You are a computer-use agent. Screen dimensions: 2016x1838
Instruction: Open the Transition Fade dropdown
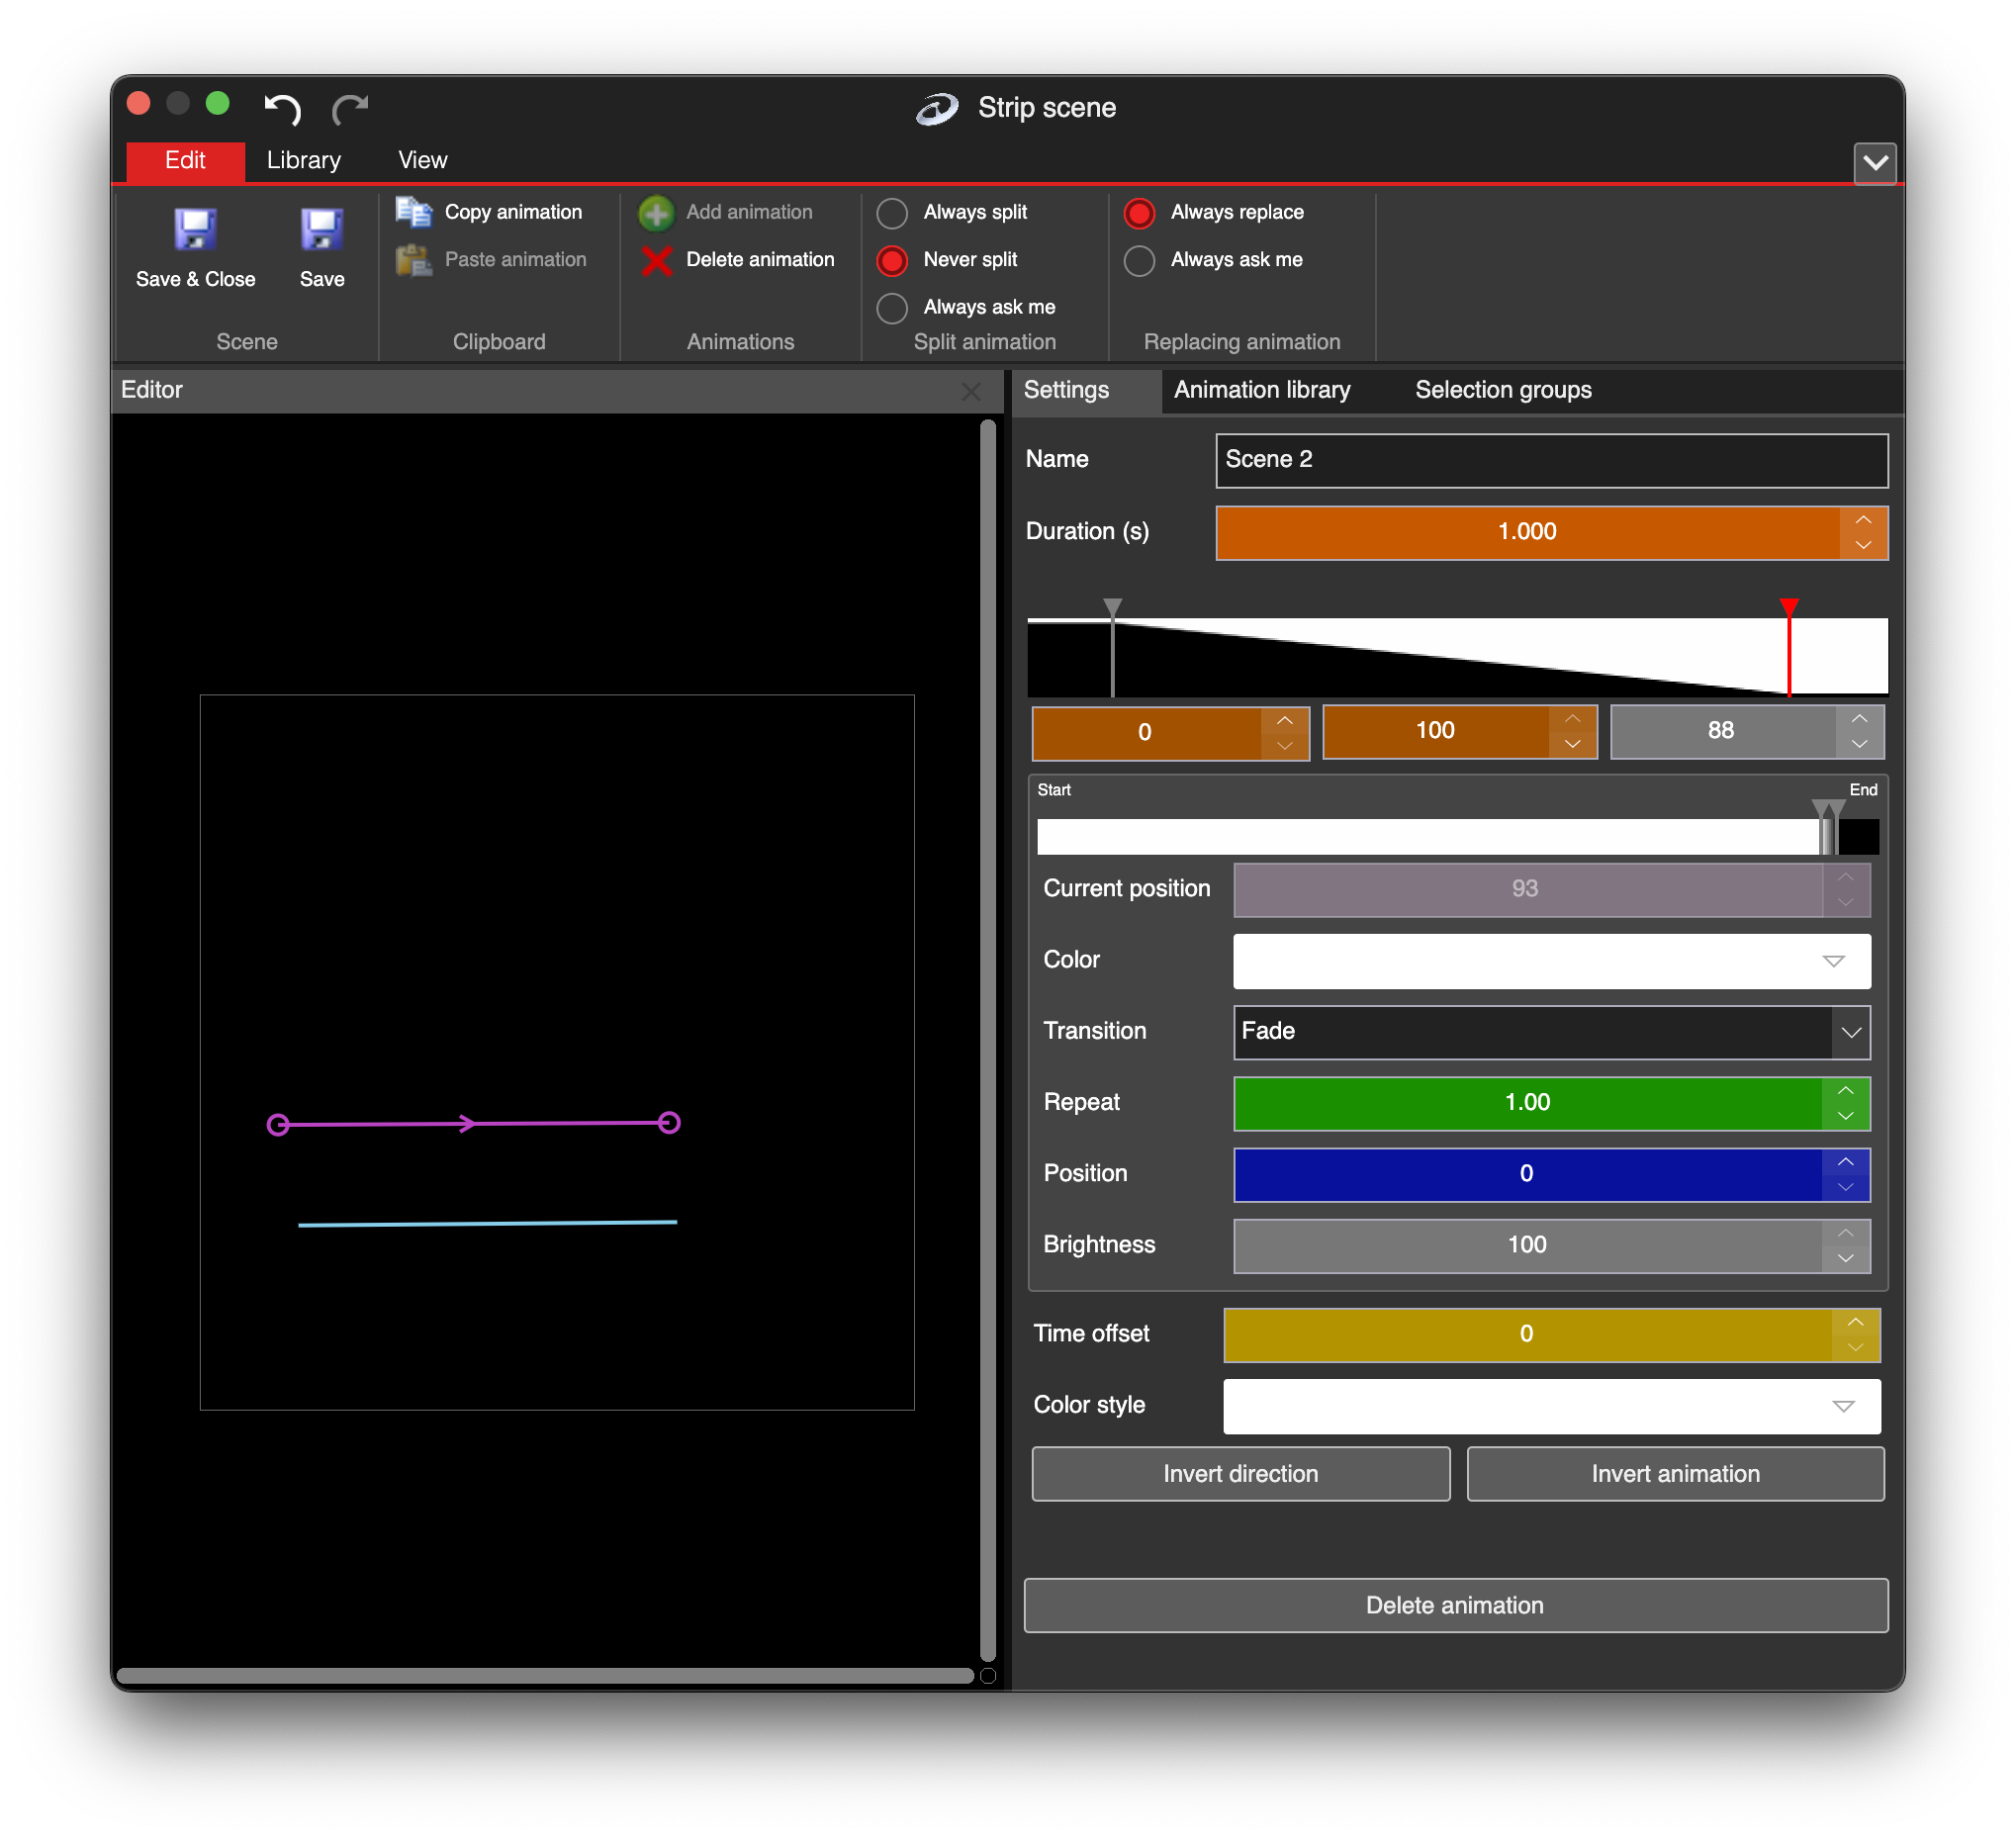[x=1551, y=1032]
